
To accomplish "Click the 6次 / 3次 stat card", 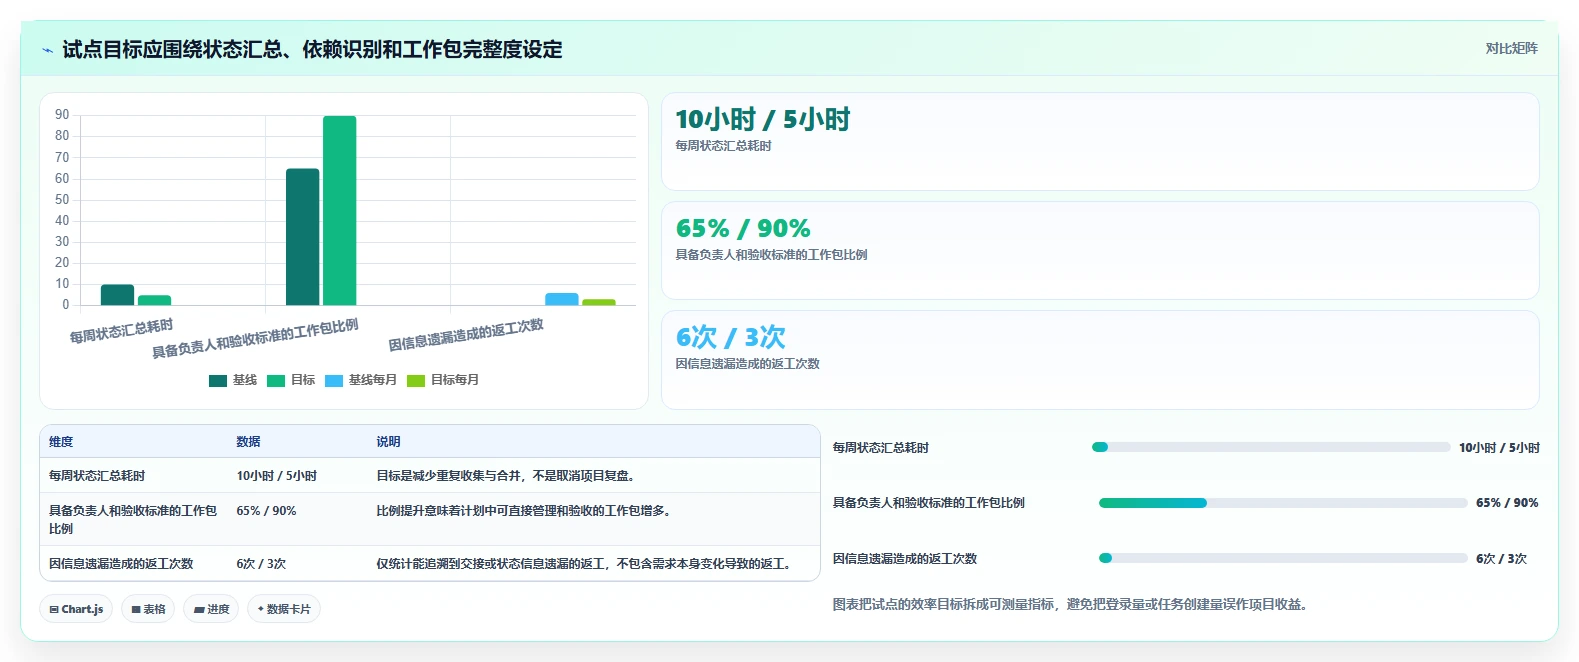I will point(1100,360).
